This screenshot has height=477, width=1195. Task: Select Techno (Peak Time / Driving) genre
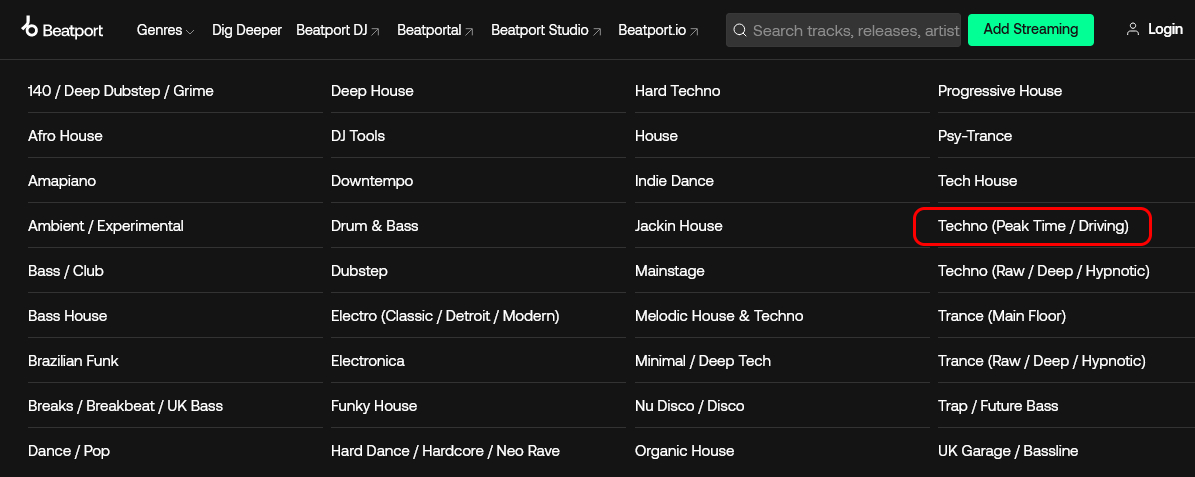(x=1033, y=226)
